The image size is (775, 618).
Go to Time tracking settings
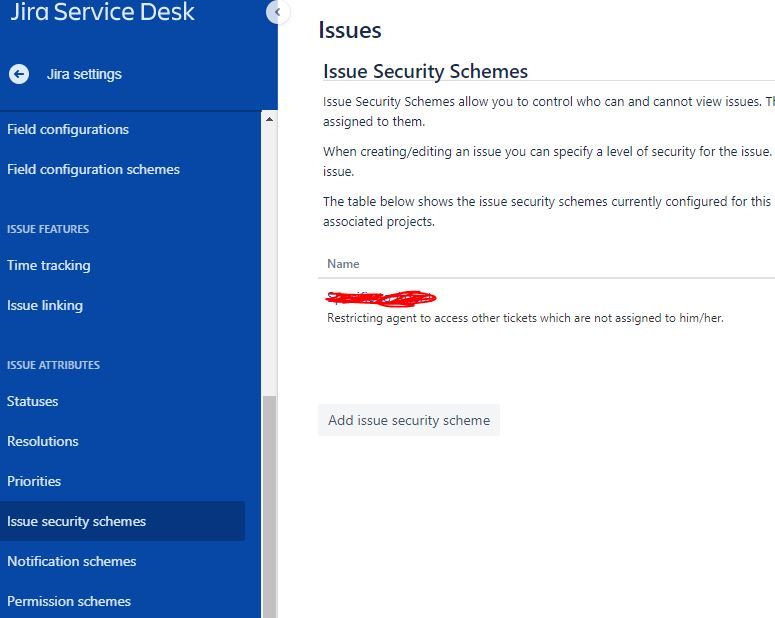48,265
